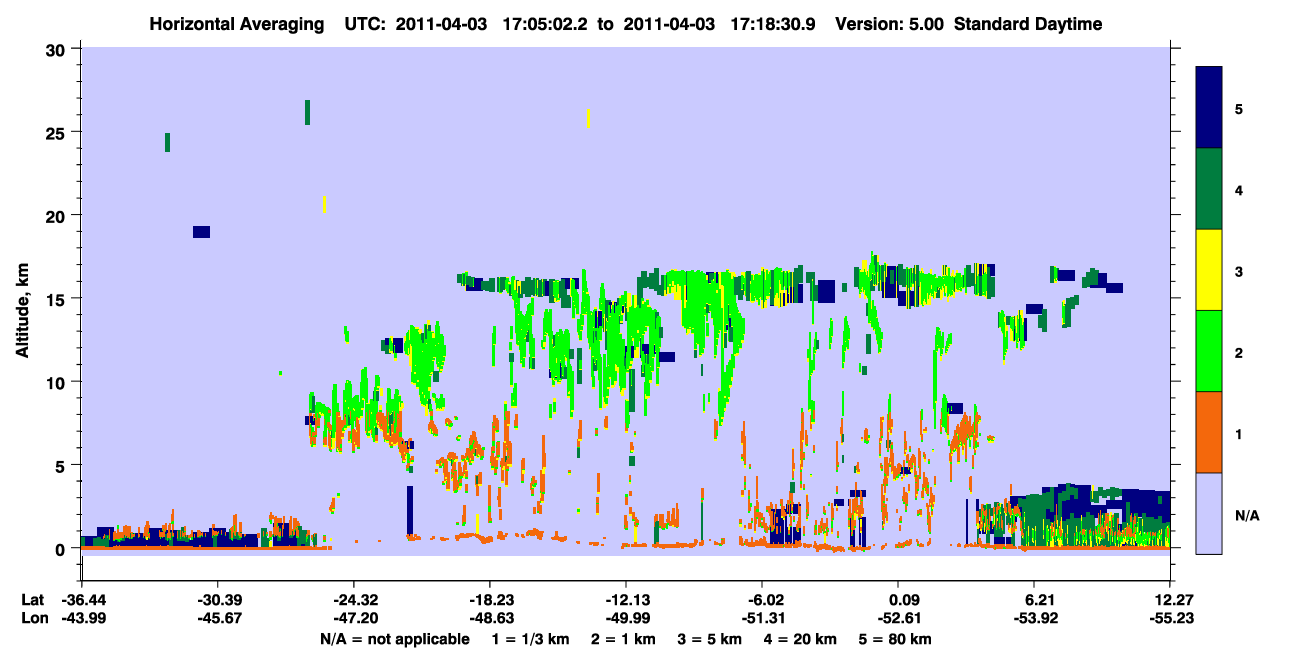1300x667 pixels.
Task: Click the '5' altitude tick label
Action: click(62, 465)
